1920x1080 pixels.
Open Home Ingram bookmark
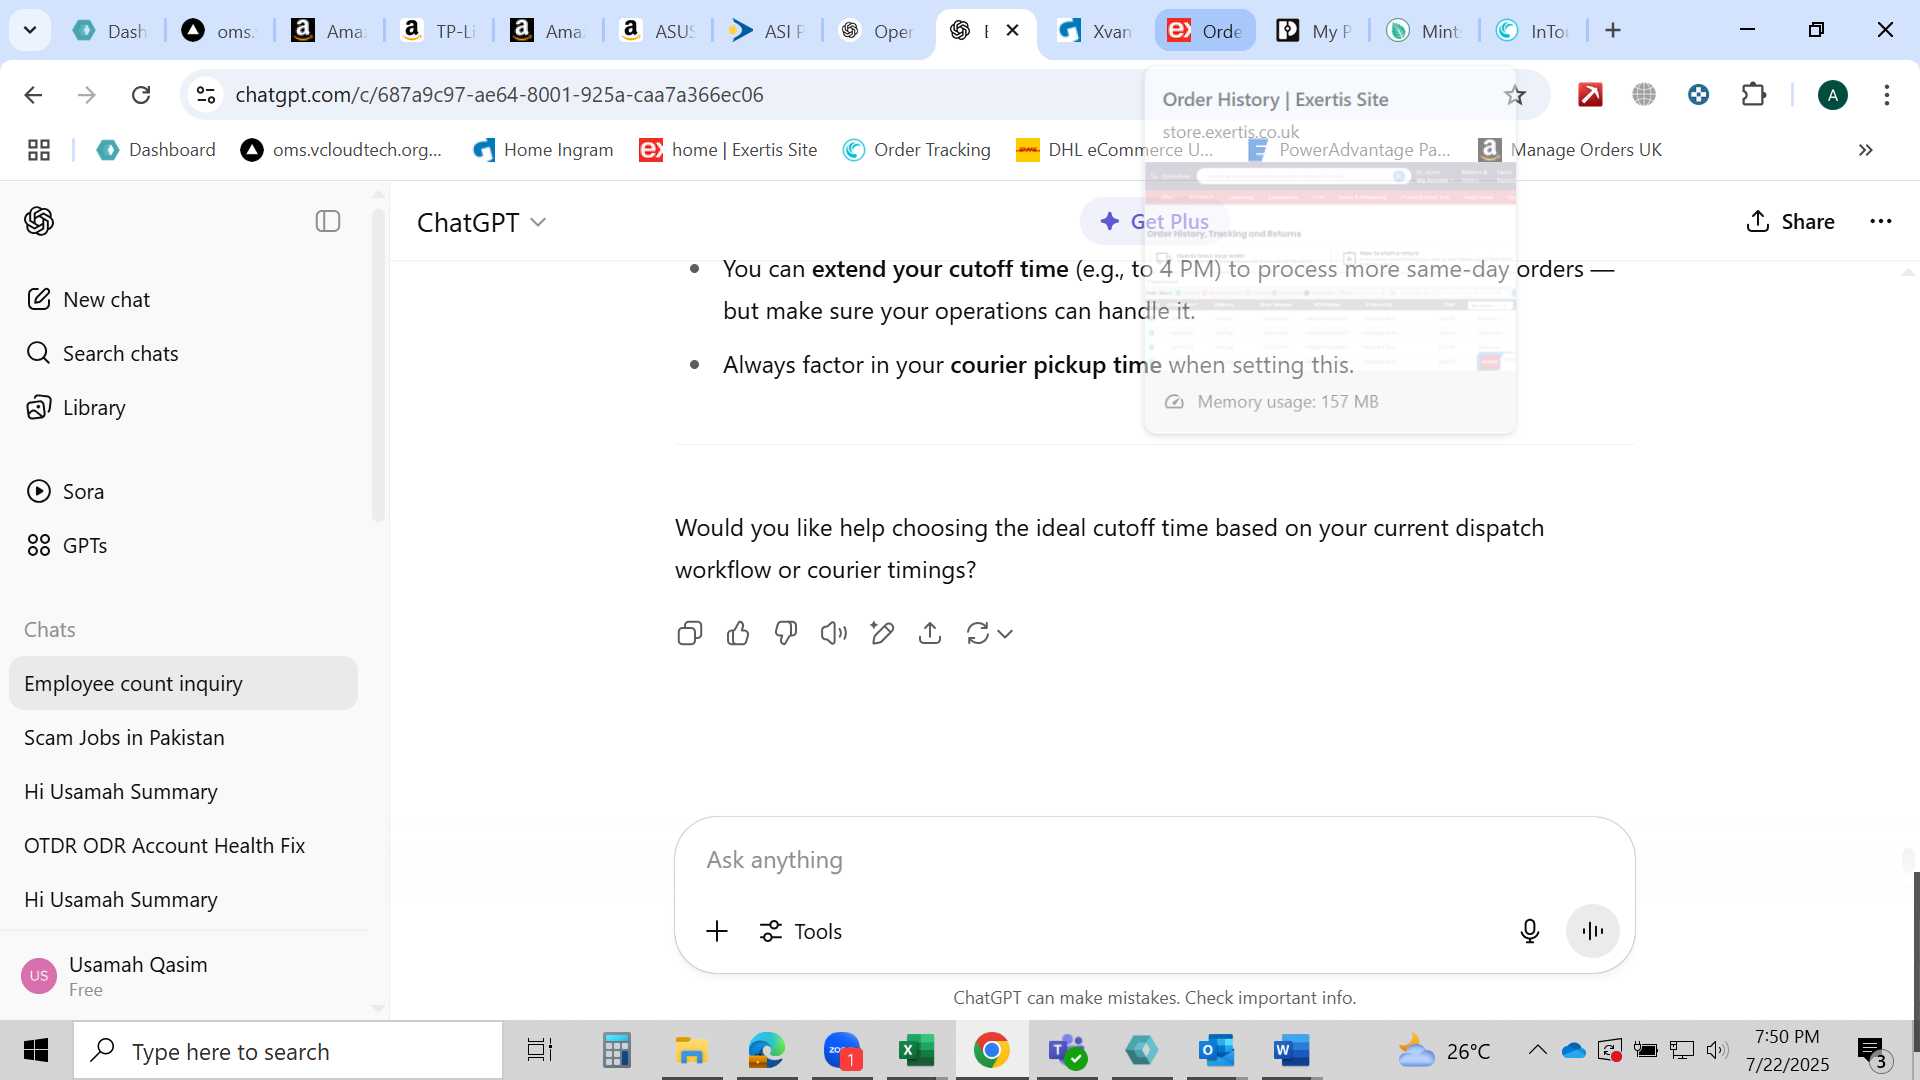(x=543, y=150)
